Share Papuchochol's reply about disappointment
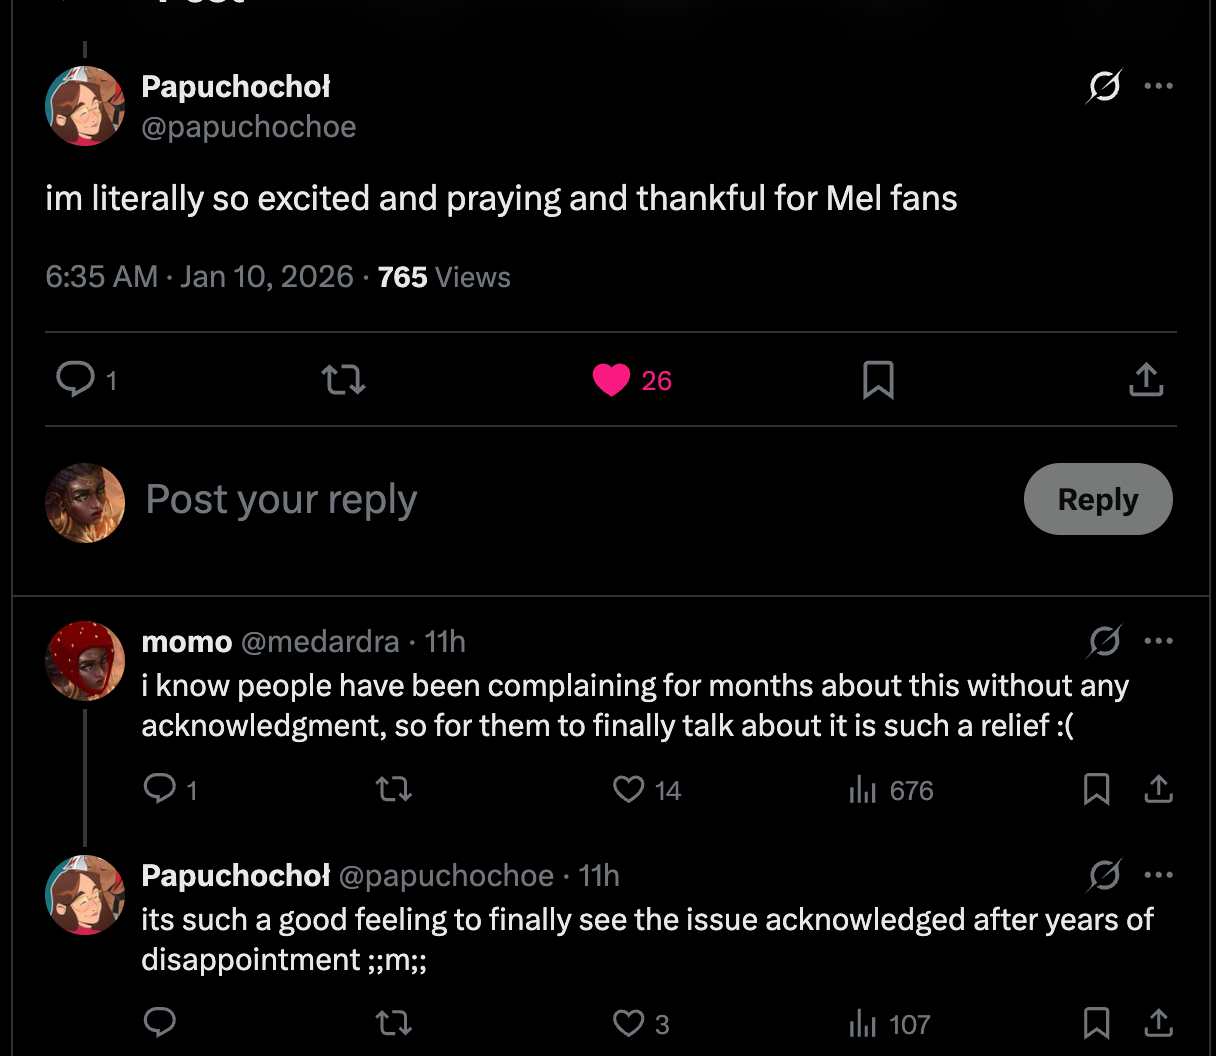 click(x=1158, y=1023)
